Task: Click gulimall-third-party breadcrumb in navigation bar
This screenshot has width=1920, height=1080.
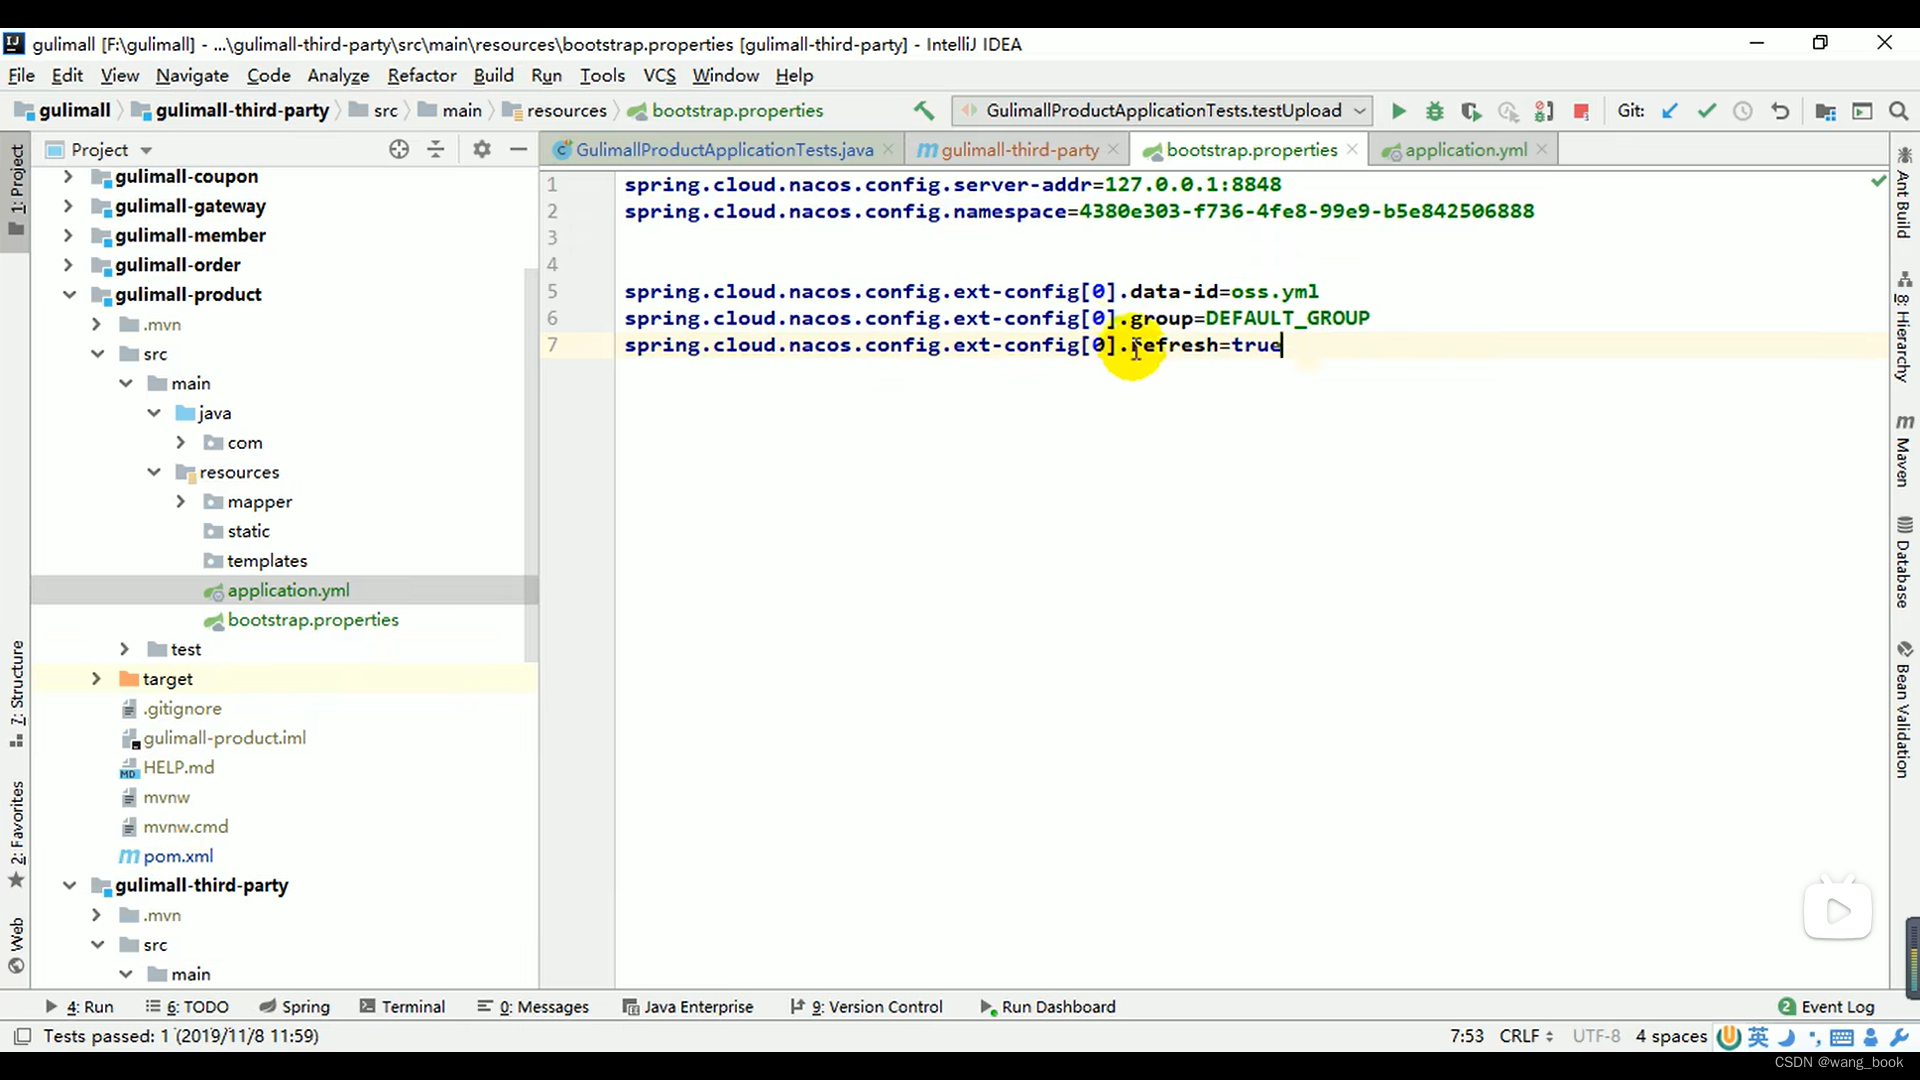Action: [241, 111]
